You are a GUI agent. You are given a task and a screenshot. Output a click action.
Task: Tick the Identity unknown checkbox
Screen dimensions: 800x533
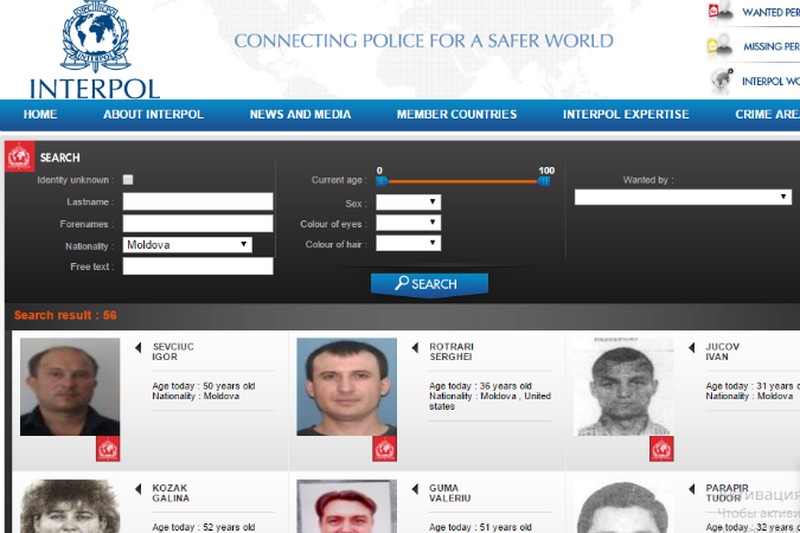point(128,180)
